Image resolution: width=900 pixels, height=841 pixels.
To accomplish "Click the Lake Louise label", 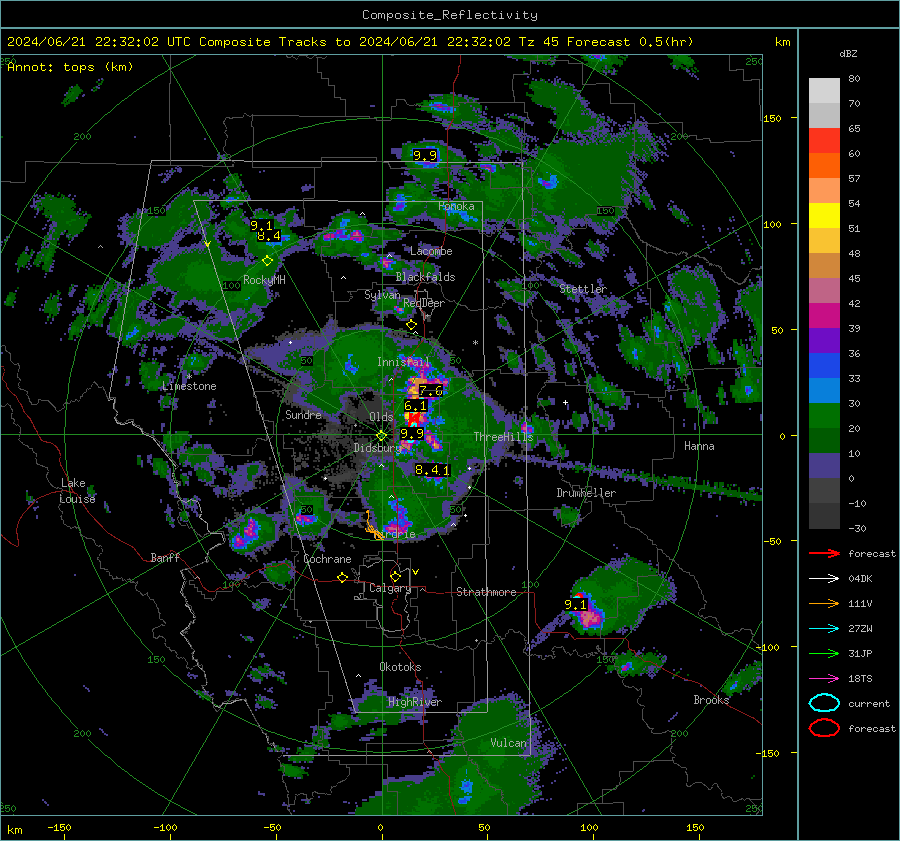I will click(x=77, y=491).
